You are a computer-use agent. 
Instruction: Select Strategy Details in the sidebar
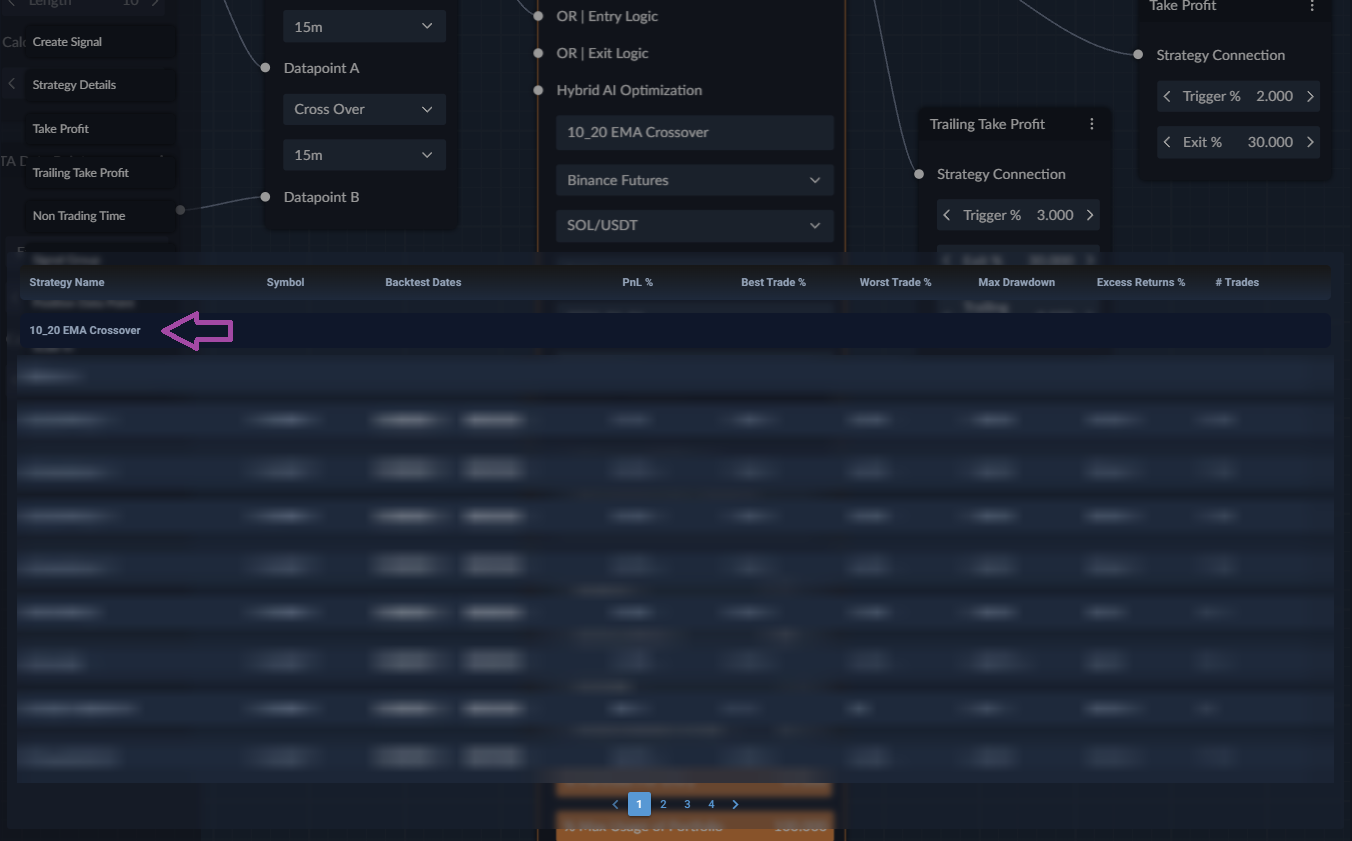point(100,85)
